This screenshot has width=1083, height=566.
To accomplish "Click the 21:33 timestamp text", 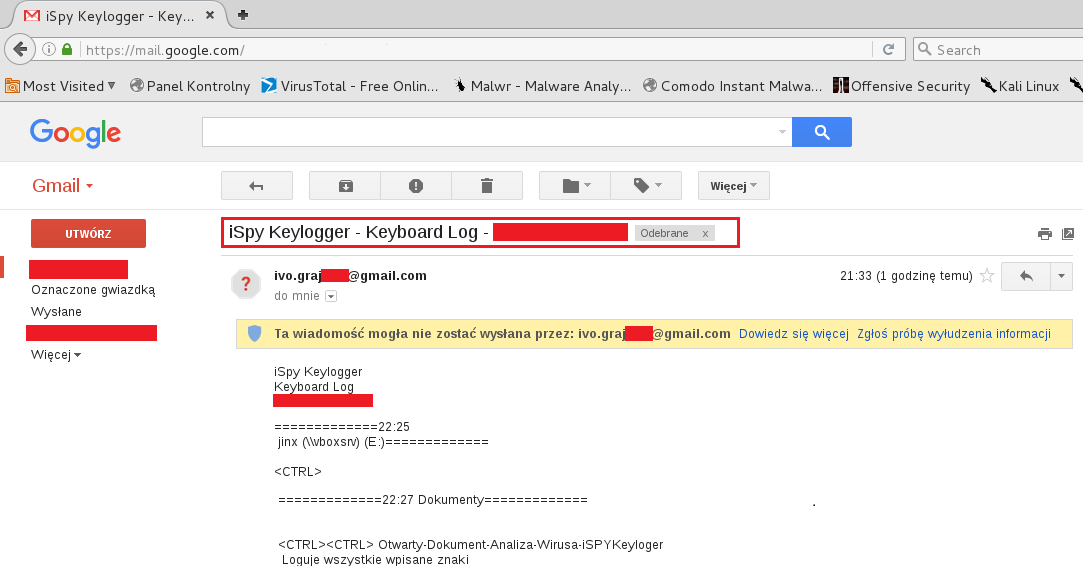I will coord(906,276).
